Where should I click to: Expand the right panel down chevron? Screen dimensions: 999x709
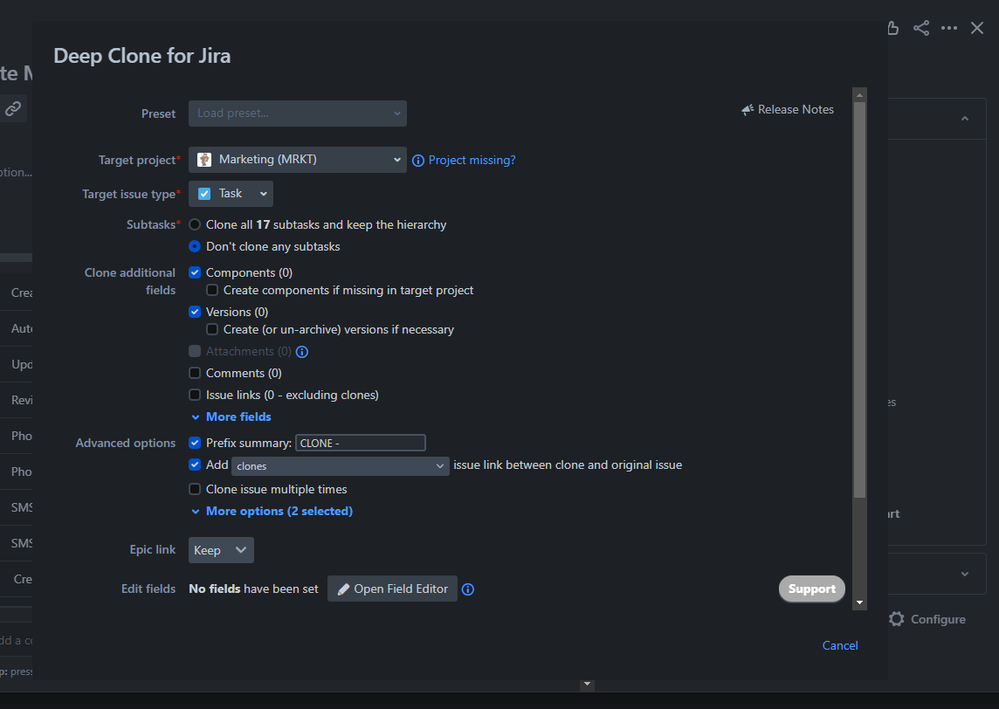point(965,574)
